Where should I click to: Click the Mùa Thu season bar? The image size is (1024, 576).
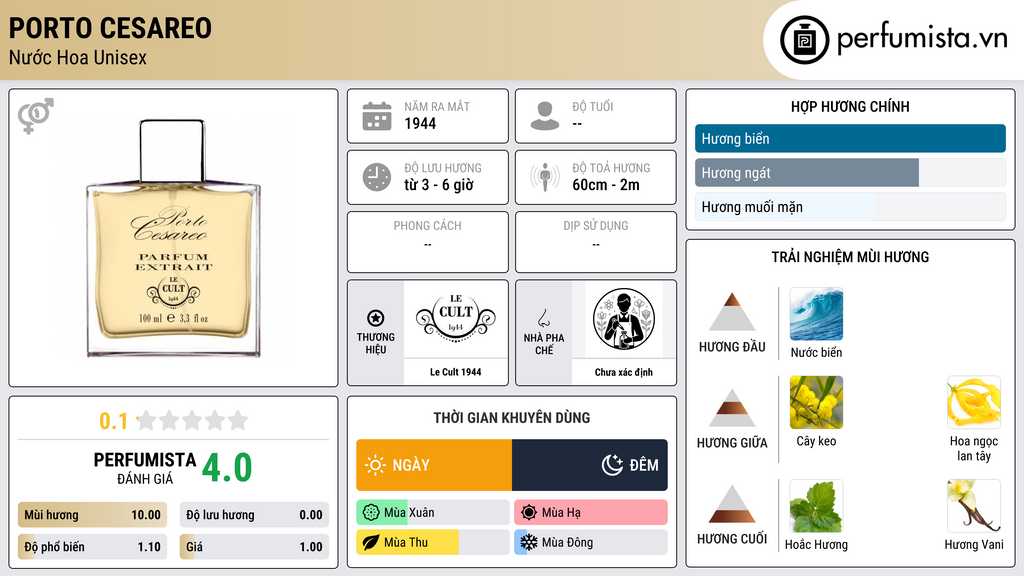[x=433, y=542]
